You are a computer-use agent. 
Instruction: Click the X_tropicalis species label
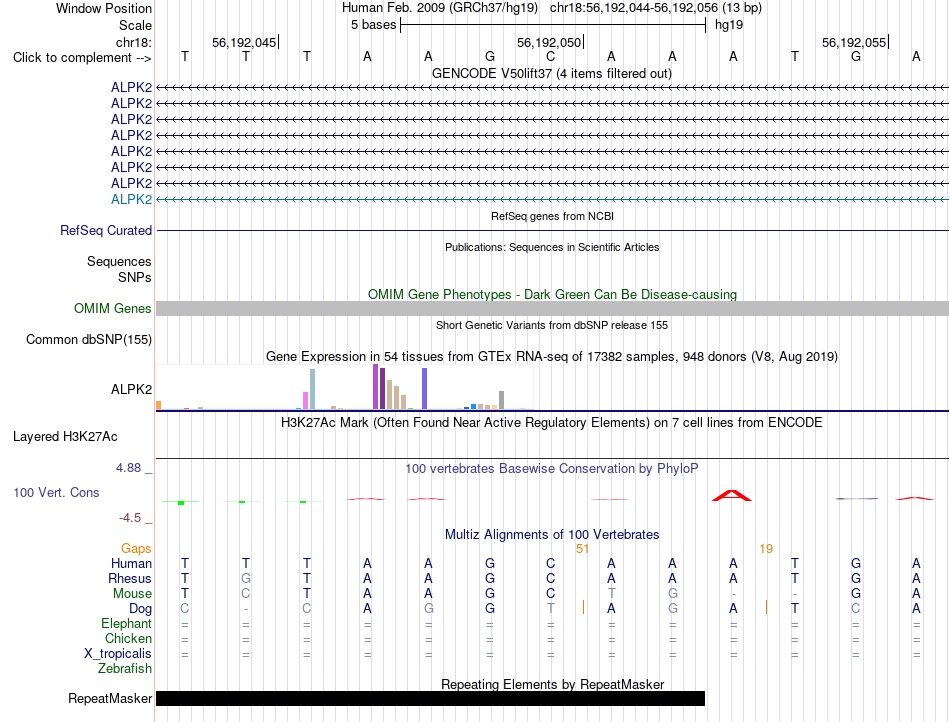click(118, 654)
